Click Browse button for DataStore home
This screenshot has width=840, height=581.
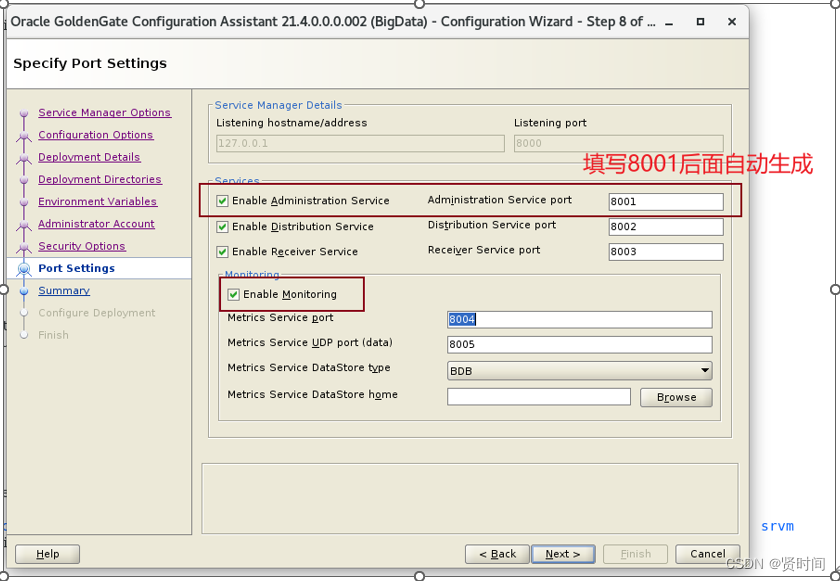point(676,397)
